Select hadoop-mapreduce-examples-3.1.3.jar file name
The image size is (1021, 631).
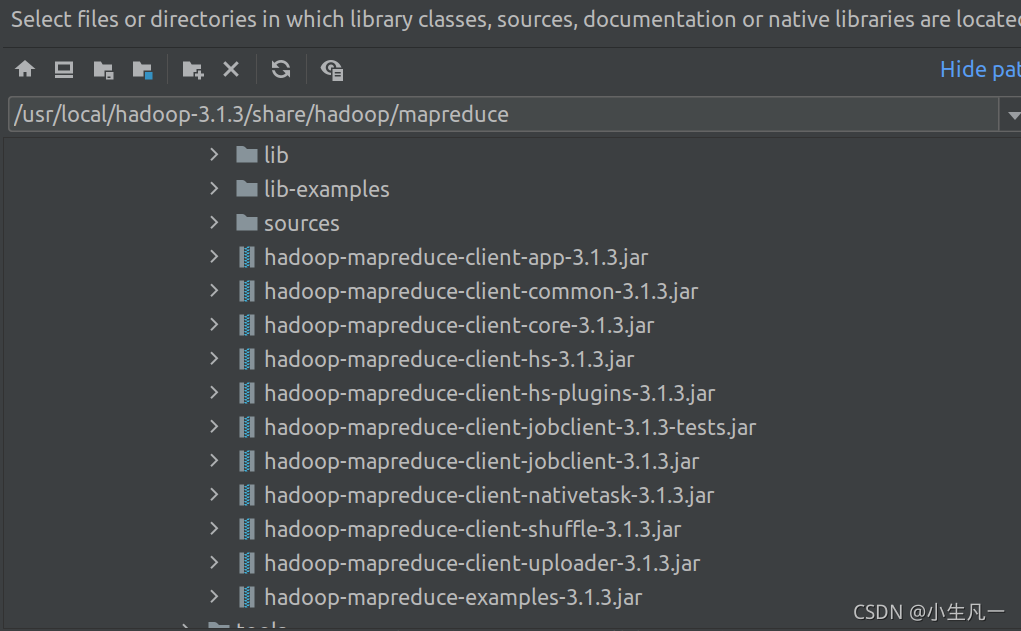click(x=453, y=598)
